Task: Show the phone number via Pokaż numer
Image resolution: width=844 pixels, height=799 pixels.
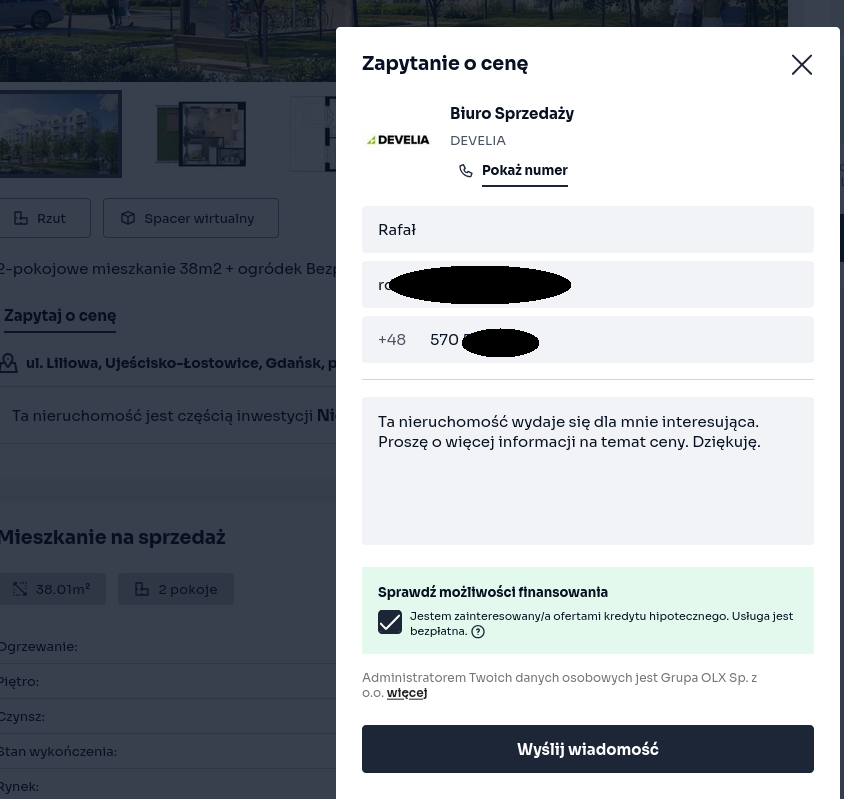Action: pos(524,170)
